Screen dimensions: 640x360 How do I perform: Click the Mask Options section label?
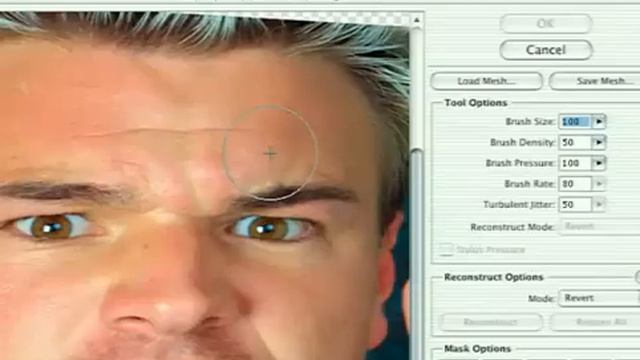click(477, 349)
